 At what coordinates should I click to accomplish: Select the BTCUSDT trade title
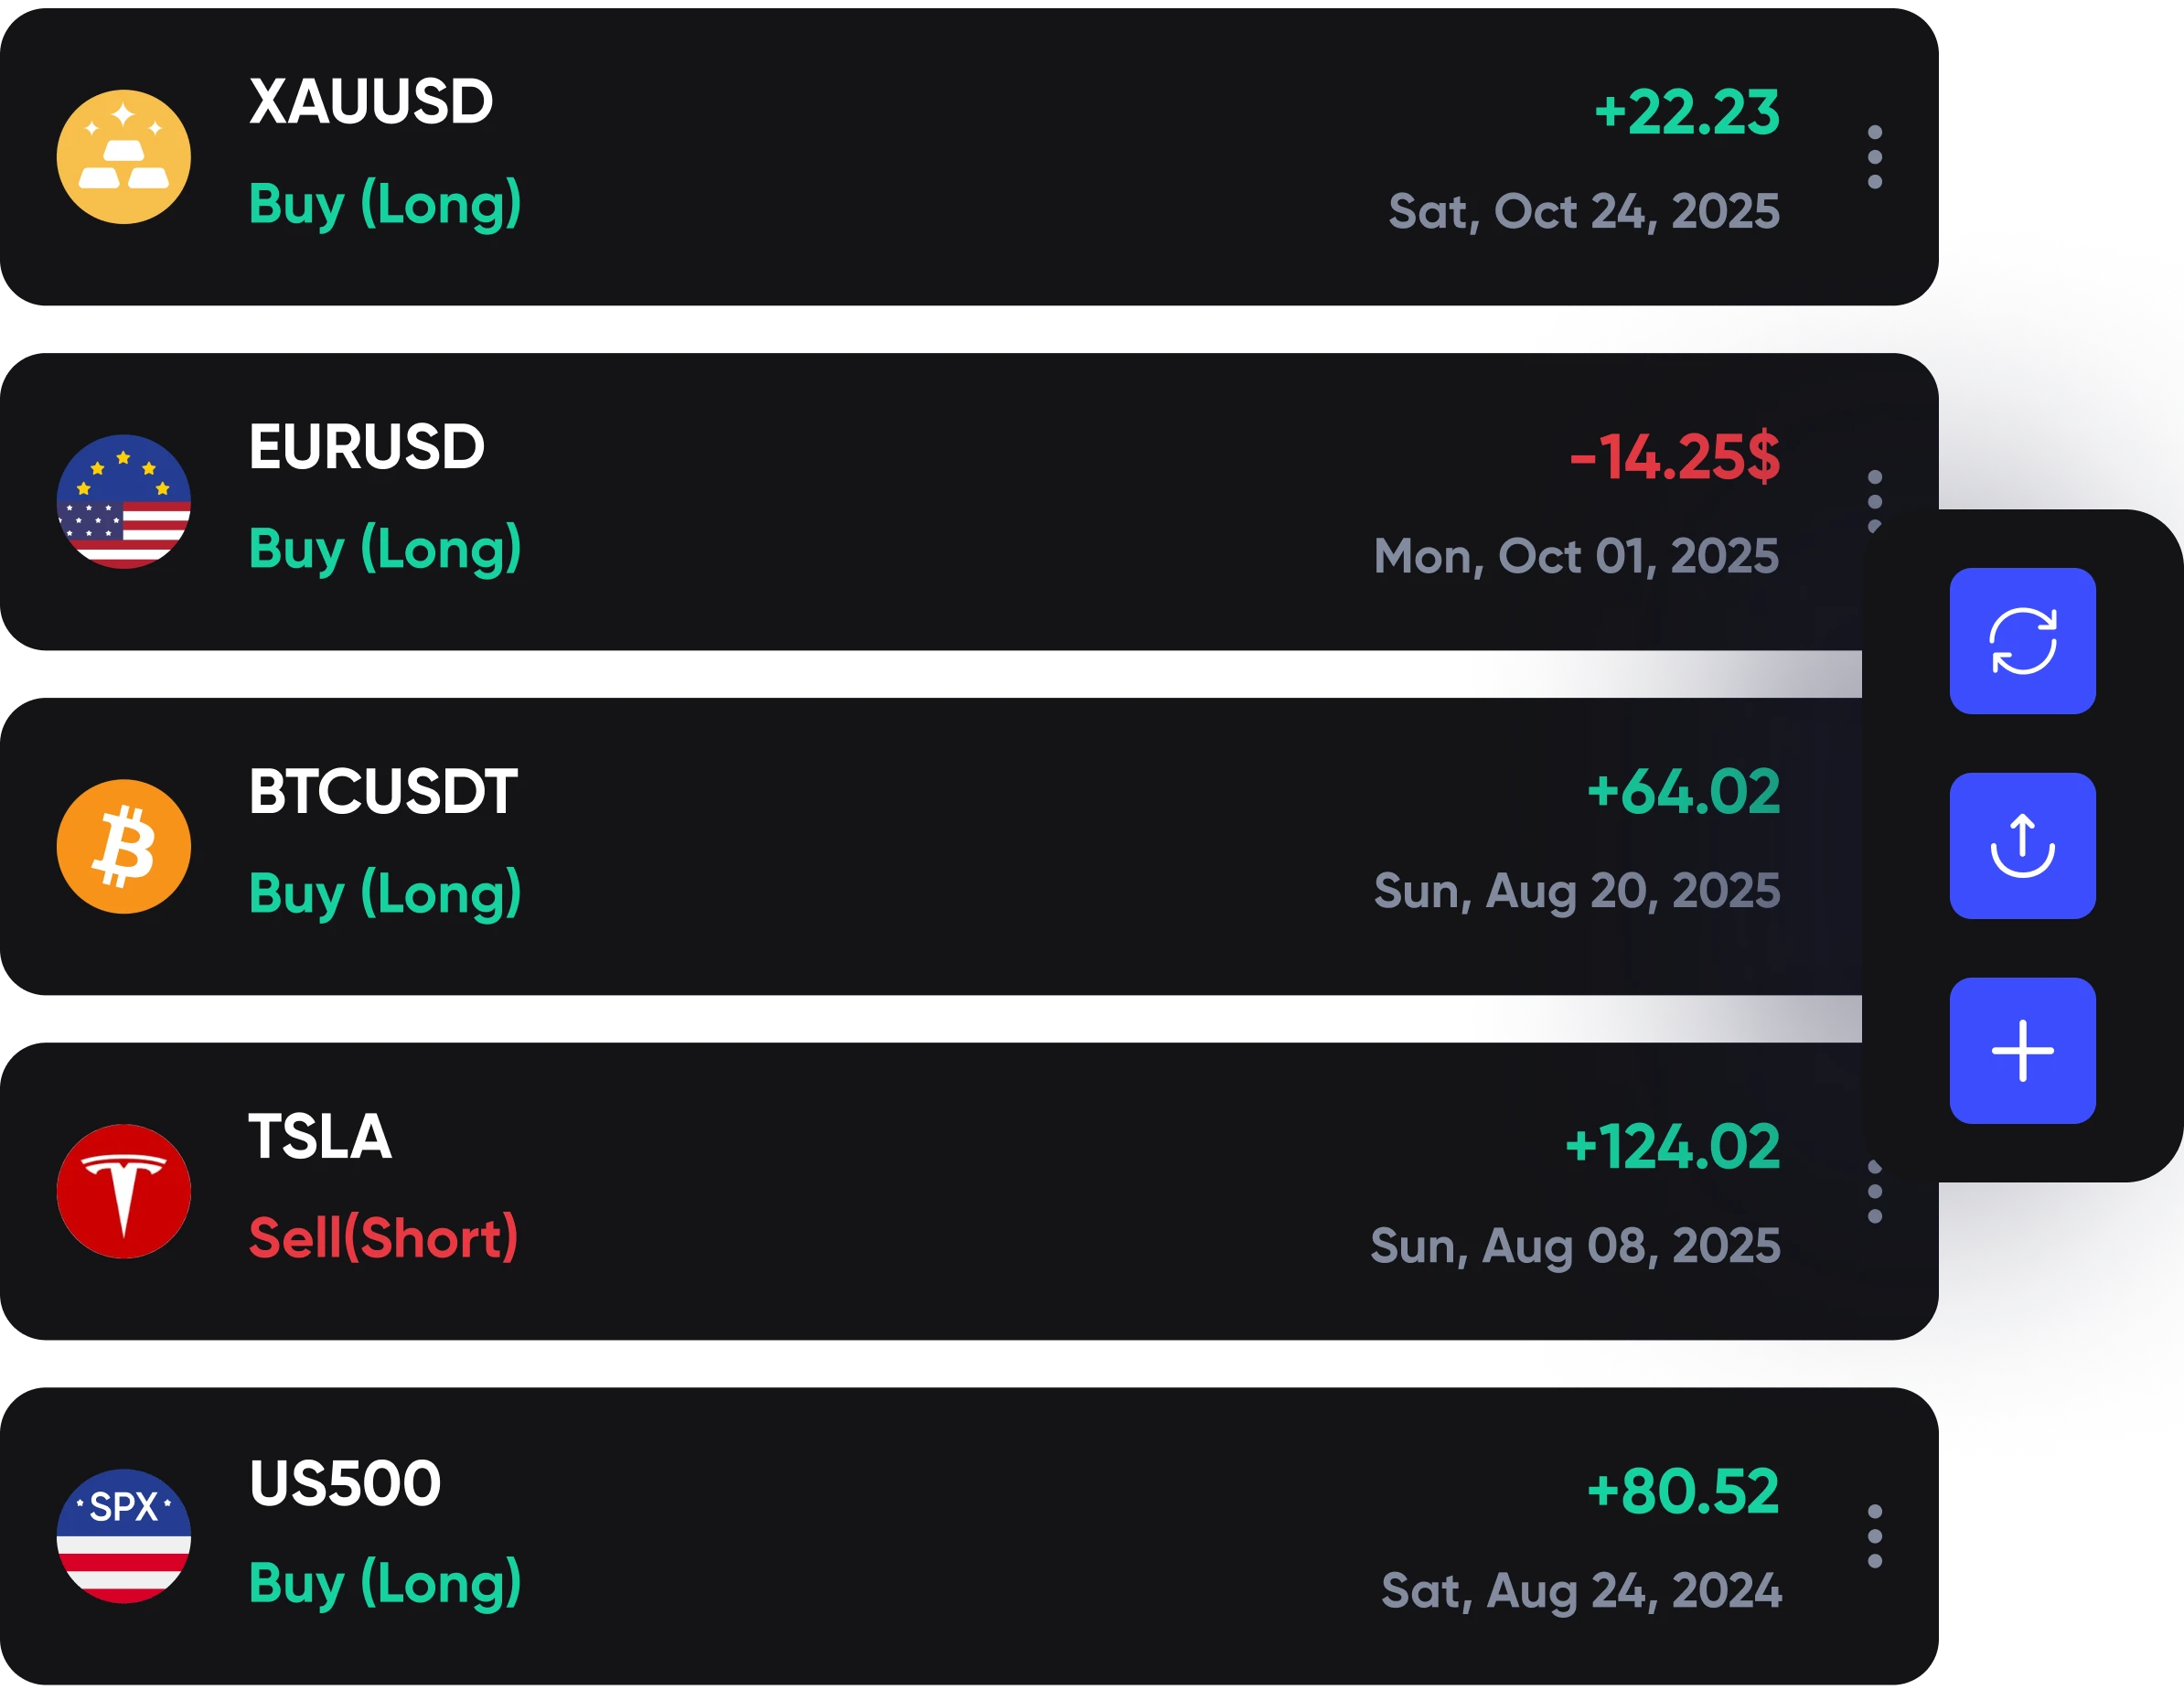(x=383, y=792)
